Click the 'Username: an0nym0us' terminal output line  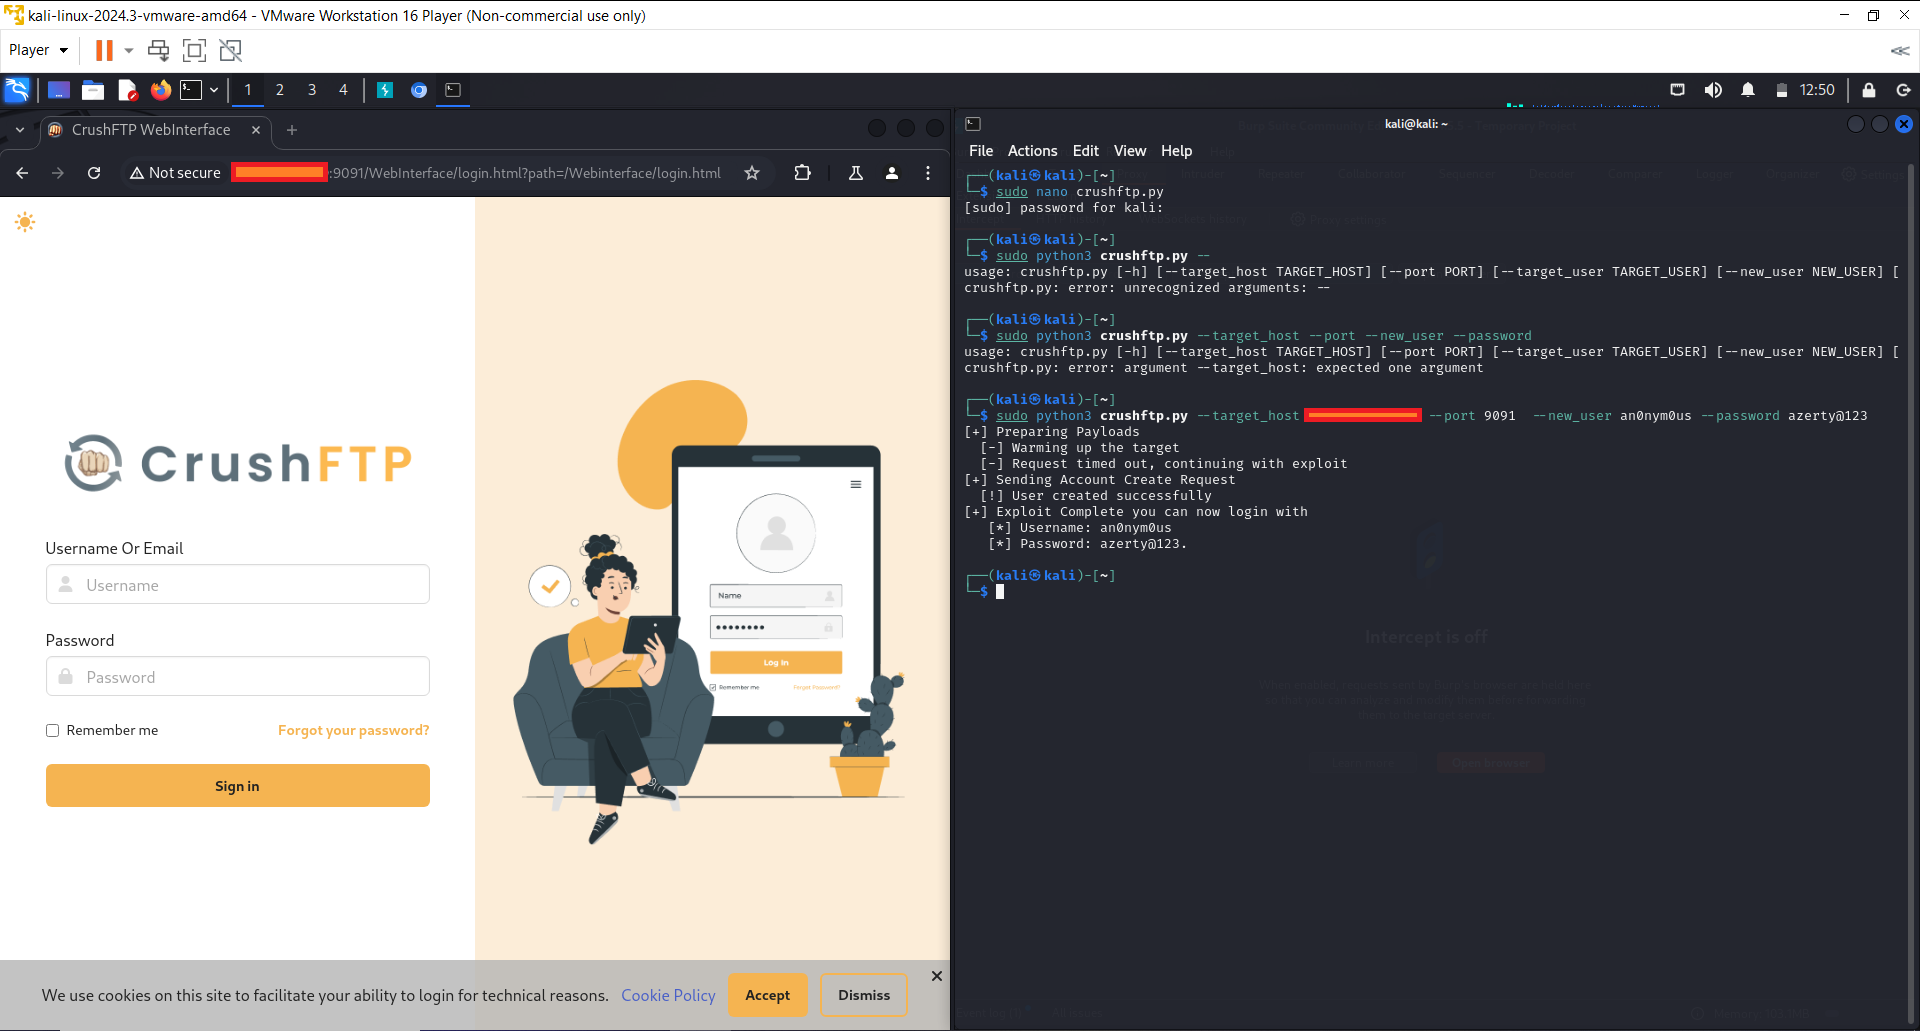point(1080,528)
